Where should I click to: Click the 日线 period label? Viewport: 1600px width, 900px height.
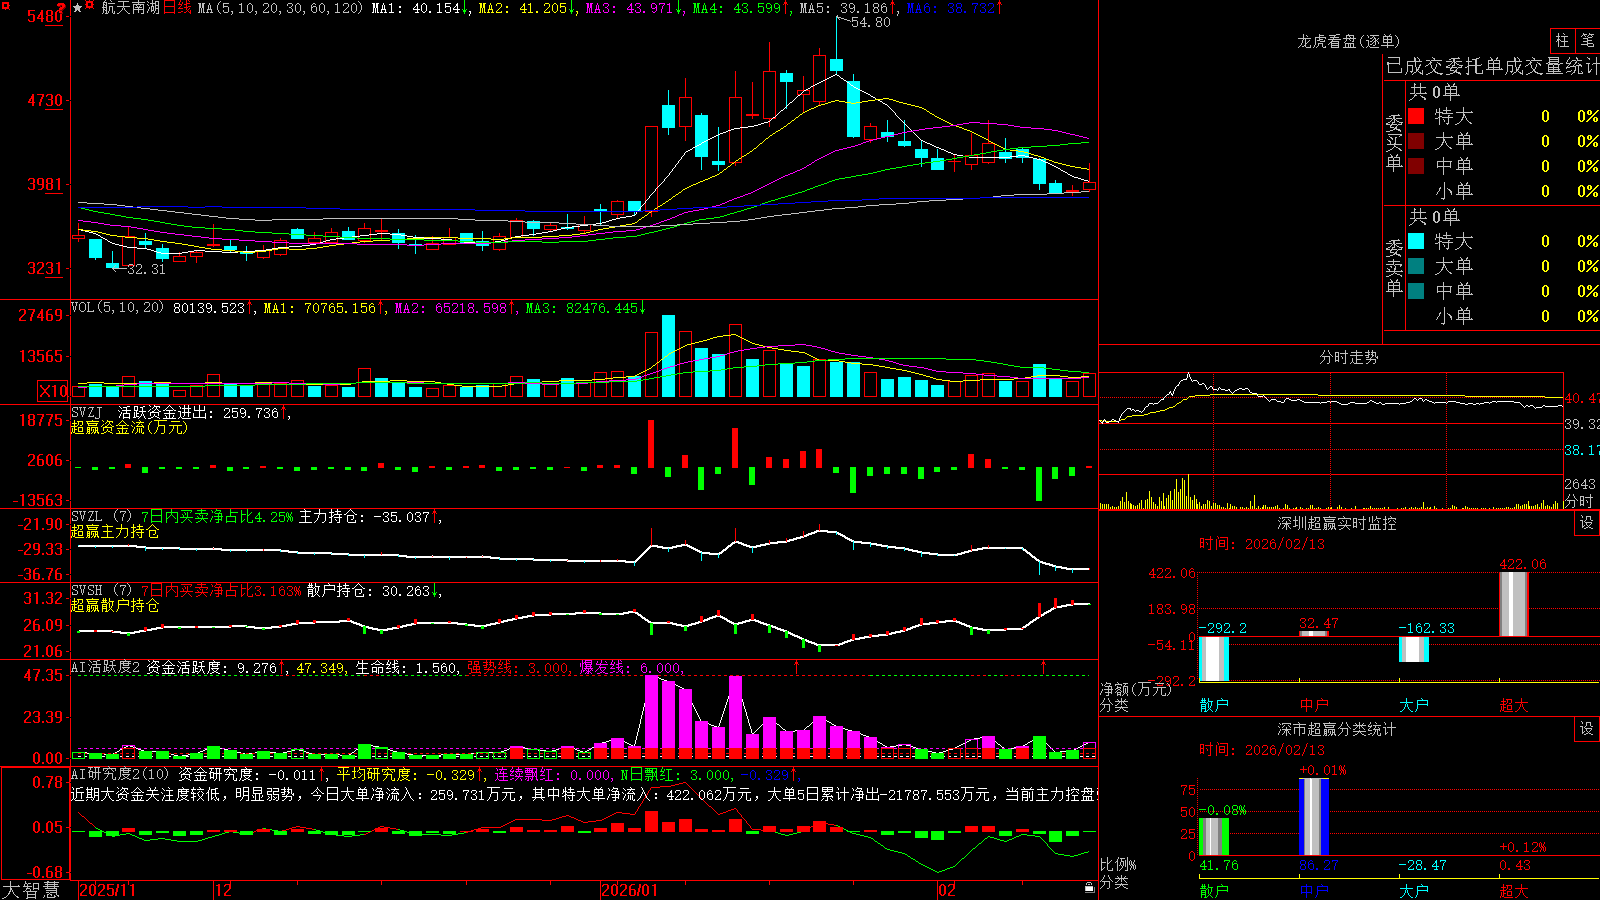pyautogui.click(x=177, y=8)
